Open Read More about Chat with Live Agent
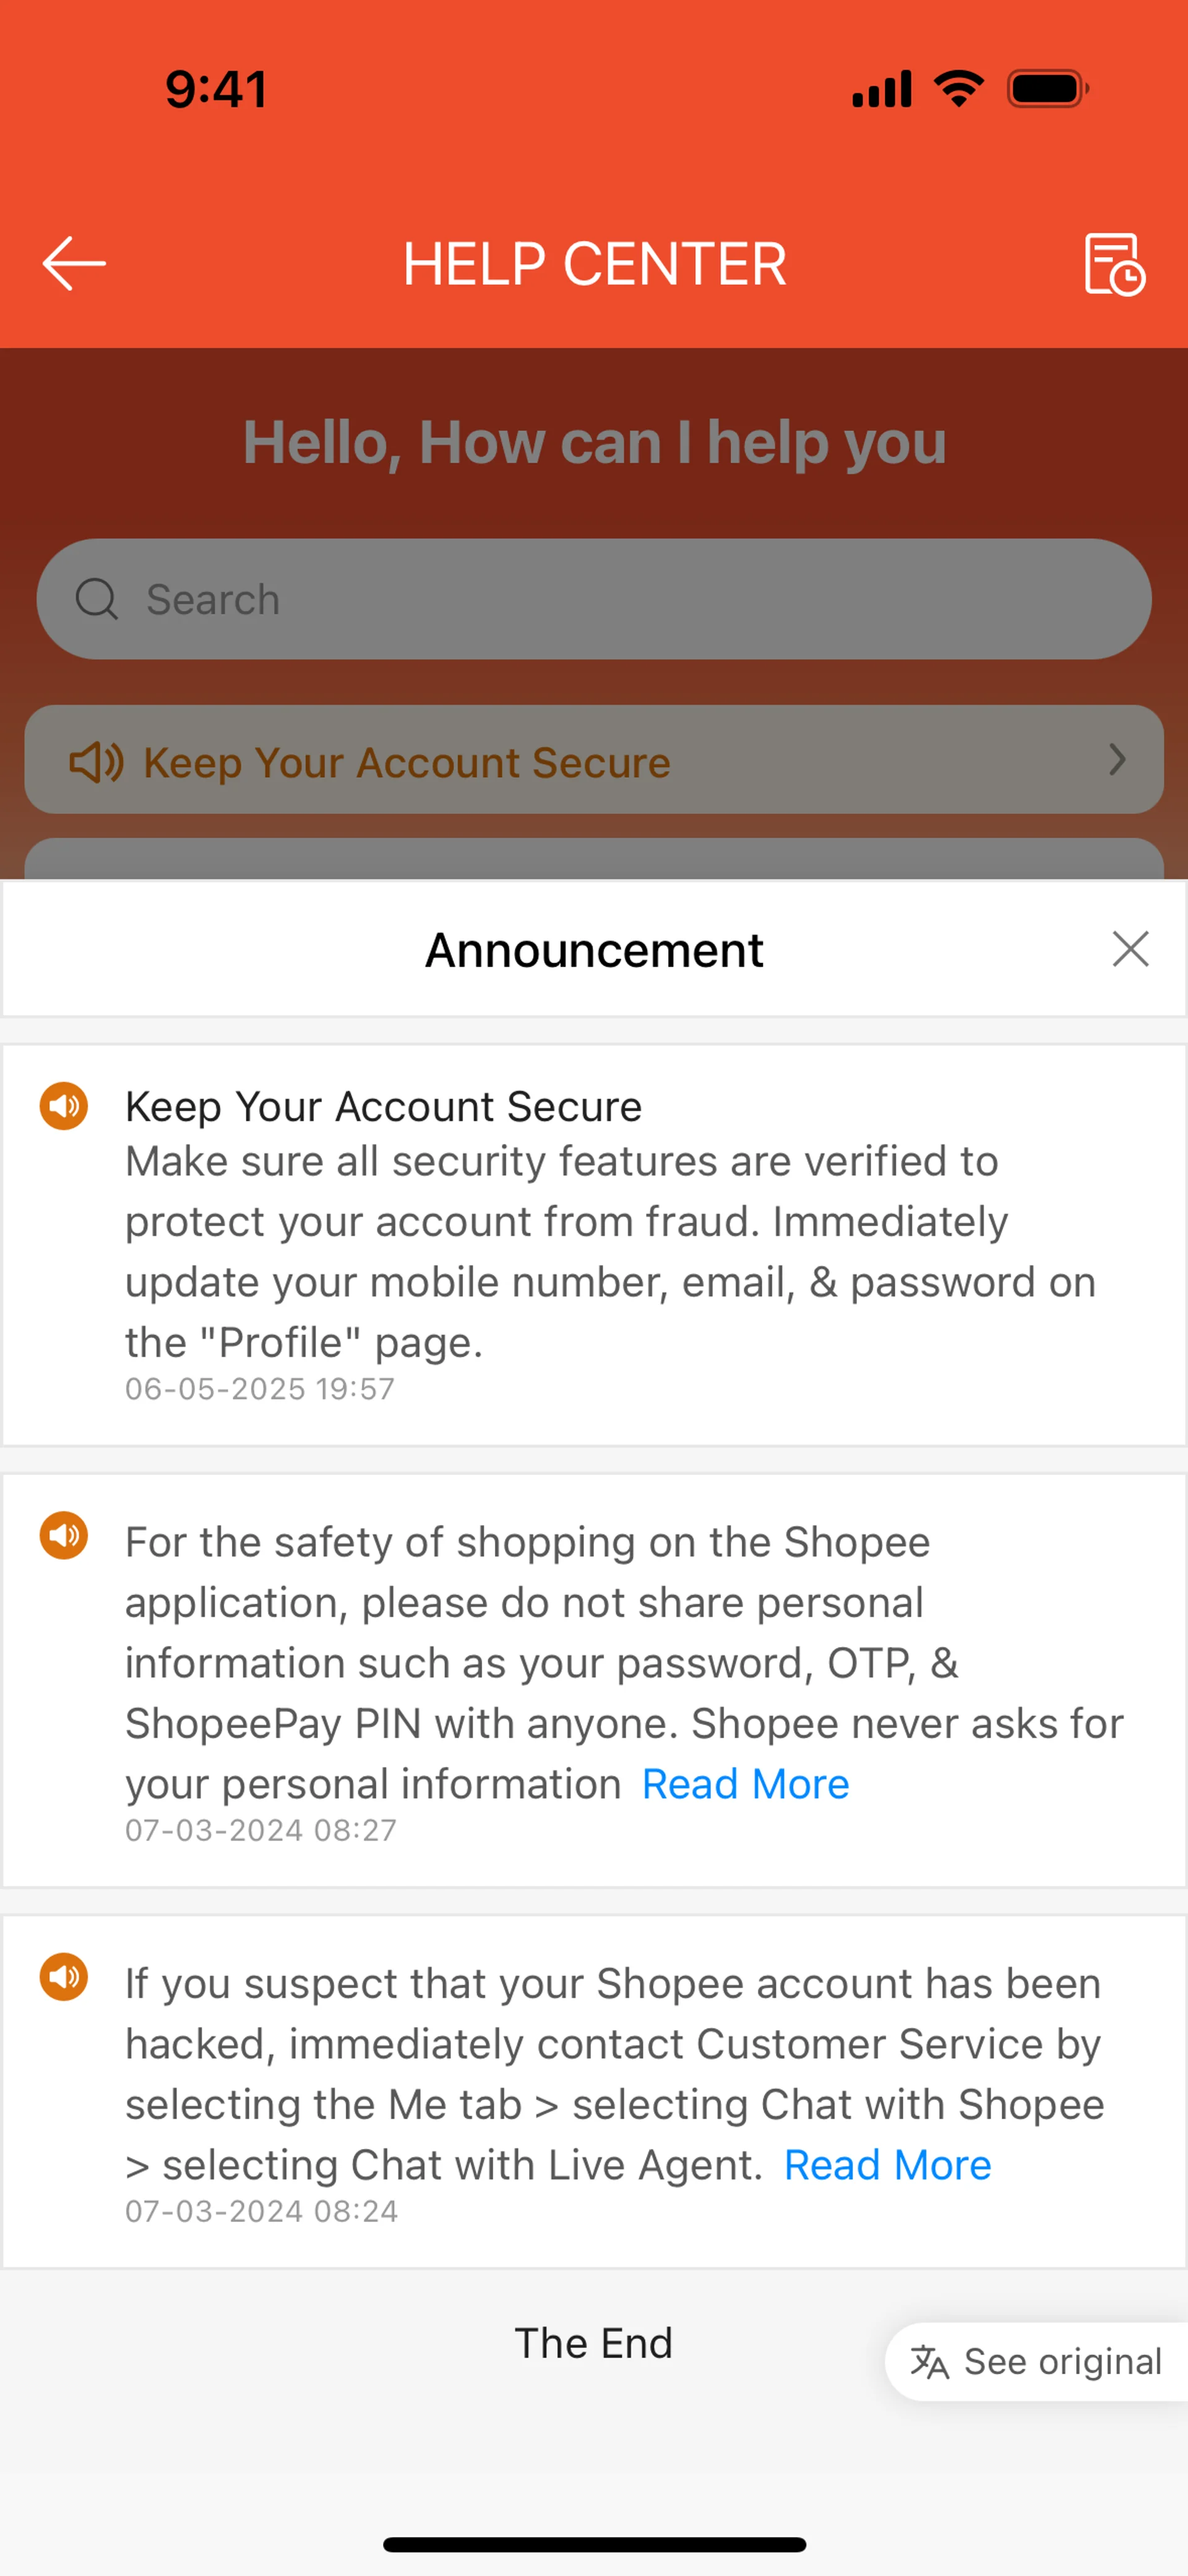This screenshot has width=1188, height=2576. 887,2165
